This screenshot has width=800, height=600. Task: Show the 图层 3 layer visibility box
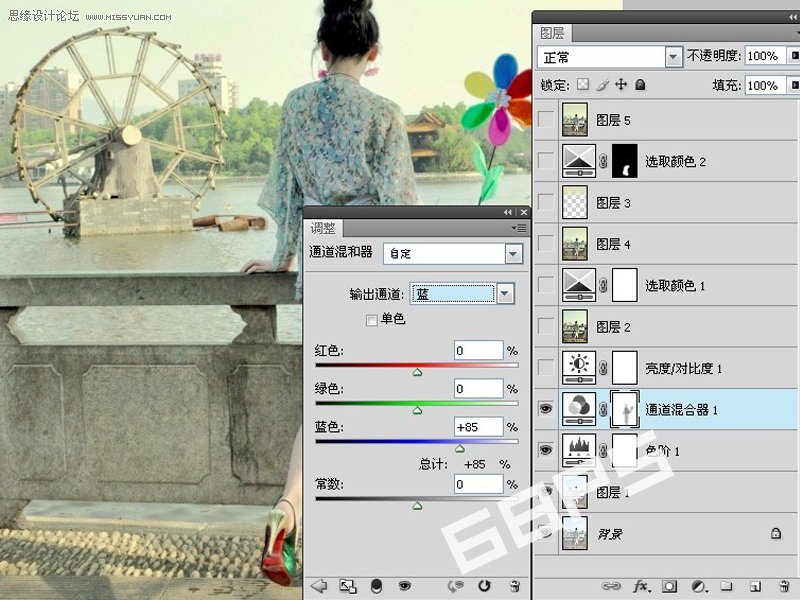click(546, 203)
